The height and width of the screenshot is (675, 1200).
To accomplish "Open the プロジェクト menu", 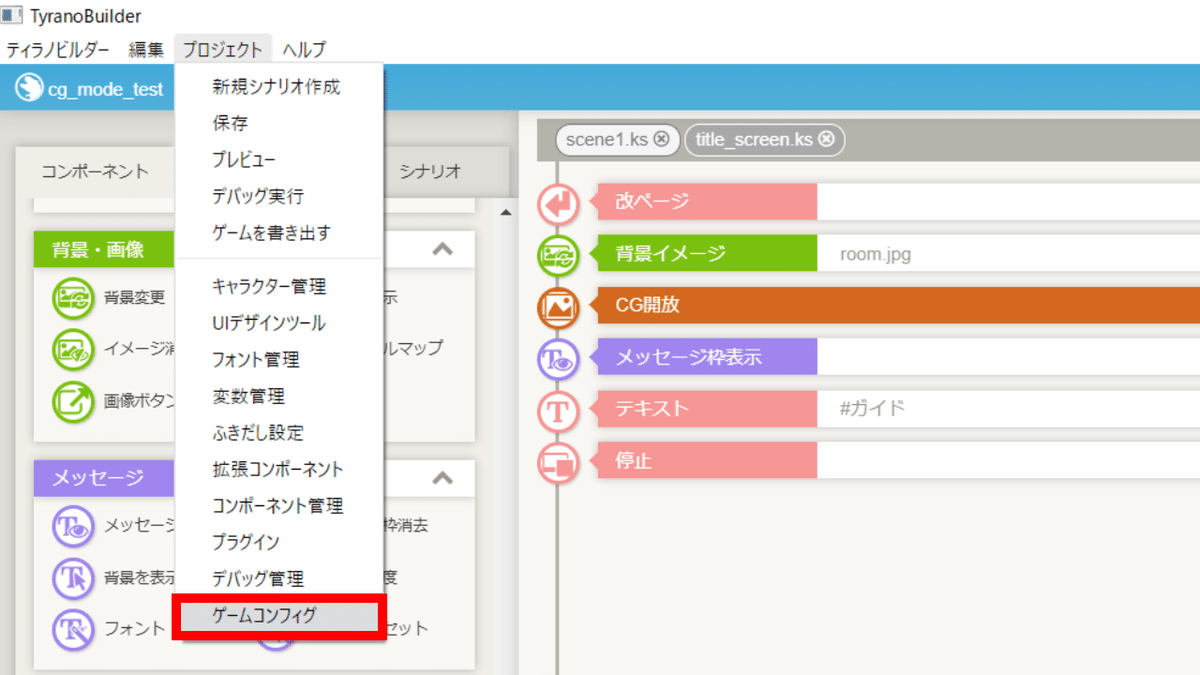I will tap(223, 49).
